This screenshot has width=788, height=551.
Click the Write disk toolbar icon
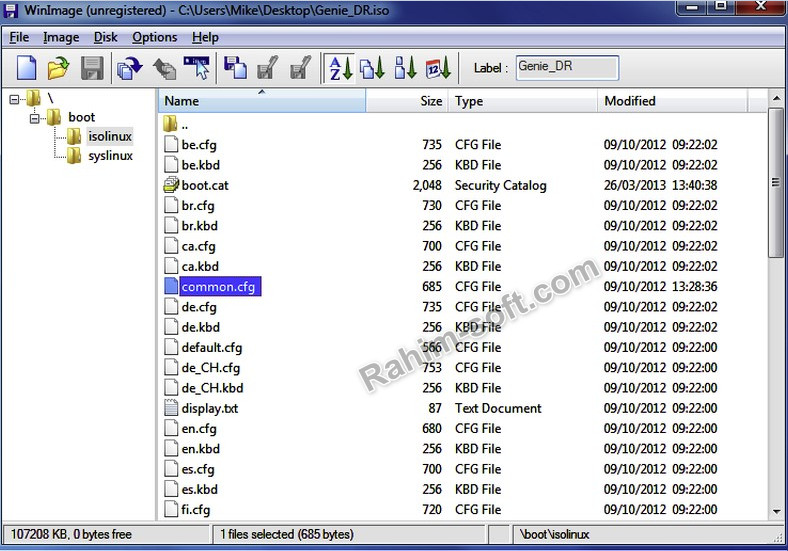[164, 68]
